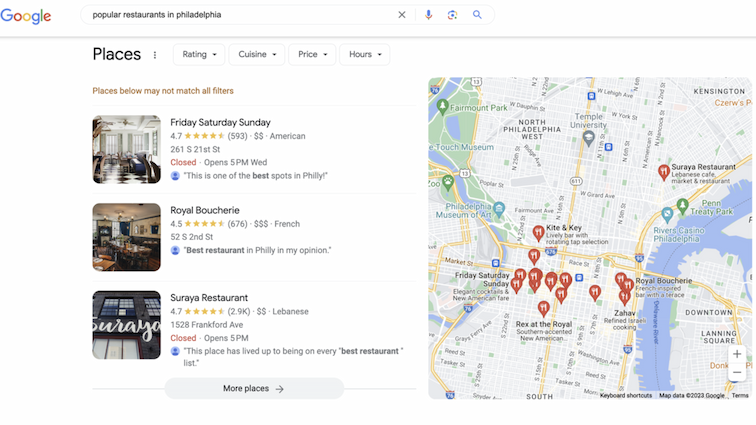Screen dimensions: 756x425
Task: Click the Philadelphia Museum of Art marker
Action: point(499,209)
